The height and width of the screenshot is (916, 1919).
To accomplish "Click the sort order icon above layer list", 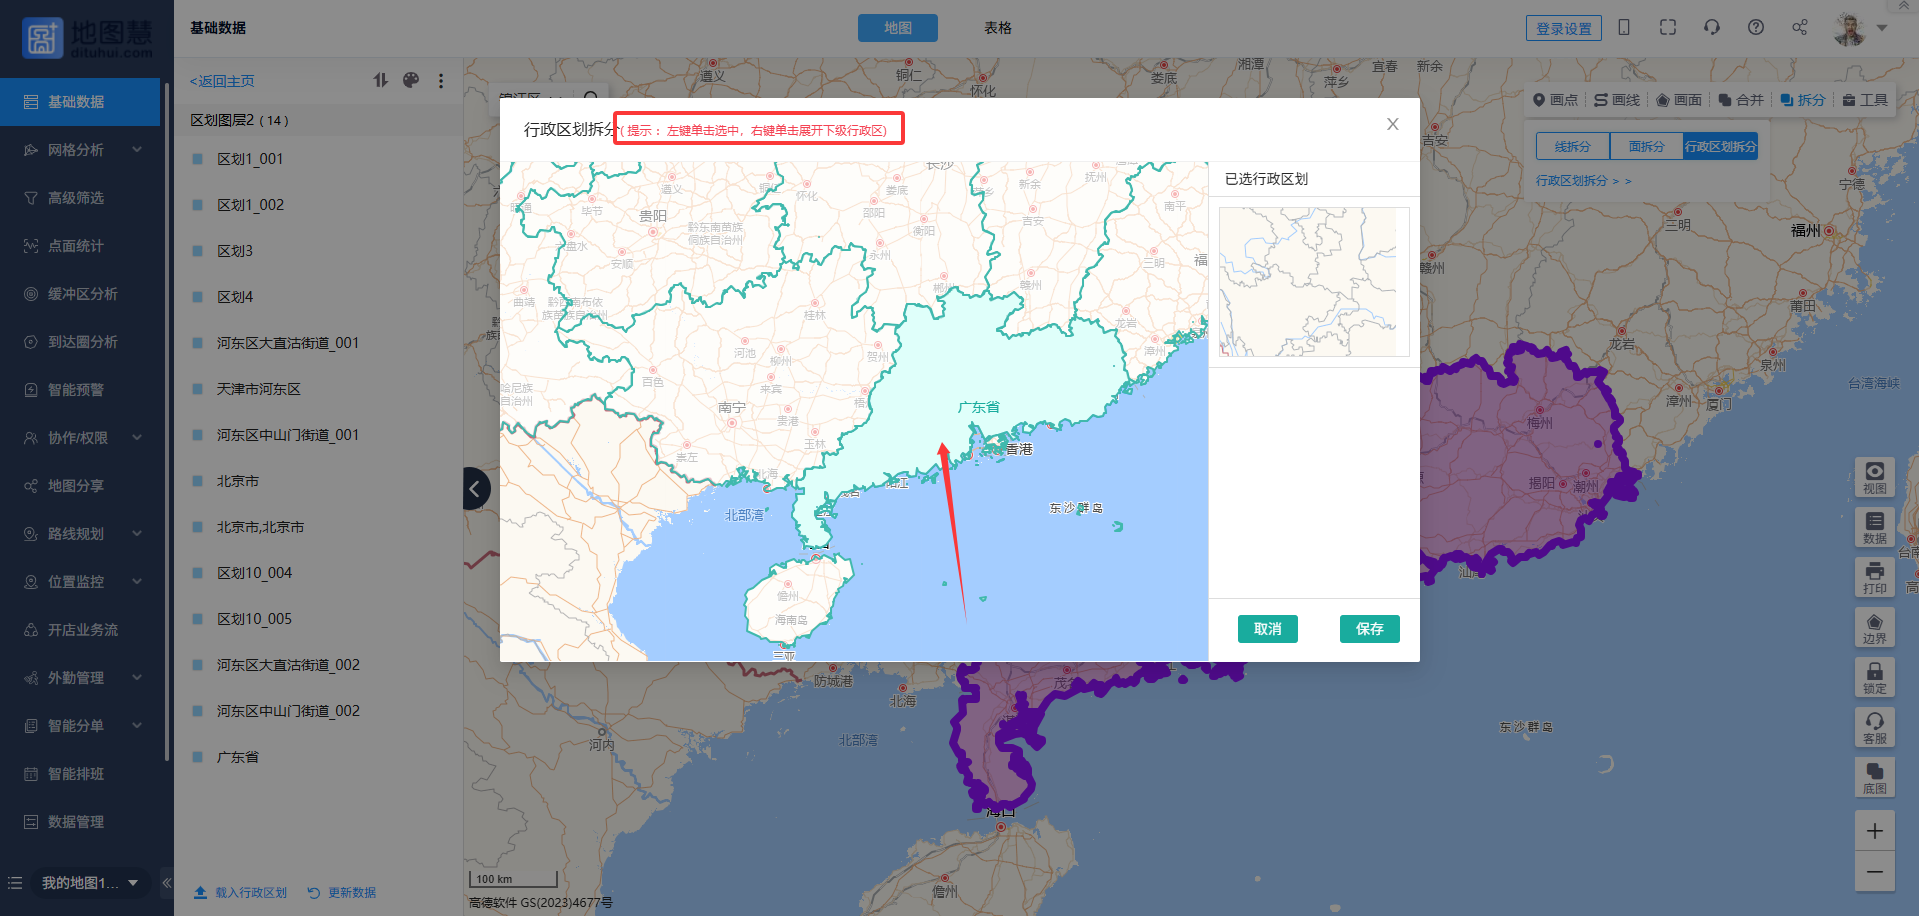I will pyautogui.click(x=381, y=80).
